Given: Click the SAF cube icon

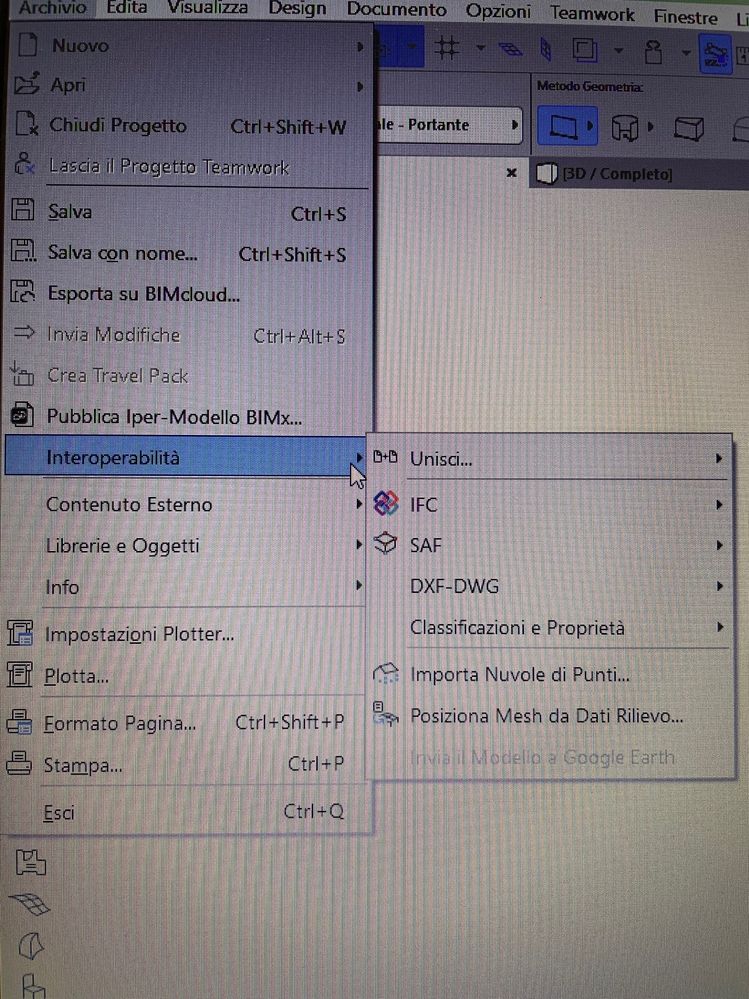Looking at the screenshot, I should pyautogui.click(x=385, y=543).
